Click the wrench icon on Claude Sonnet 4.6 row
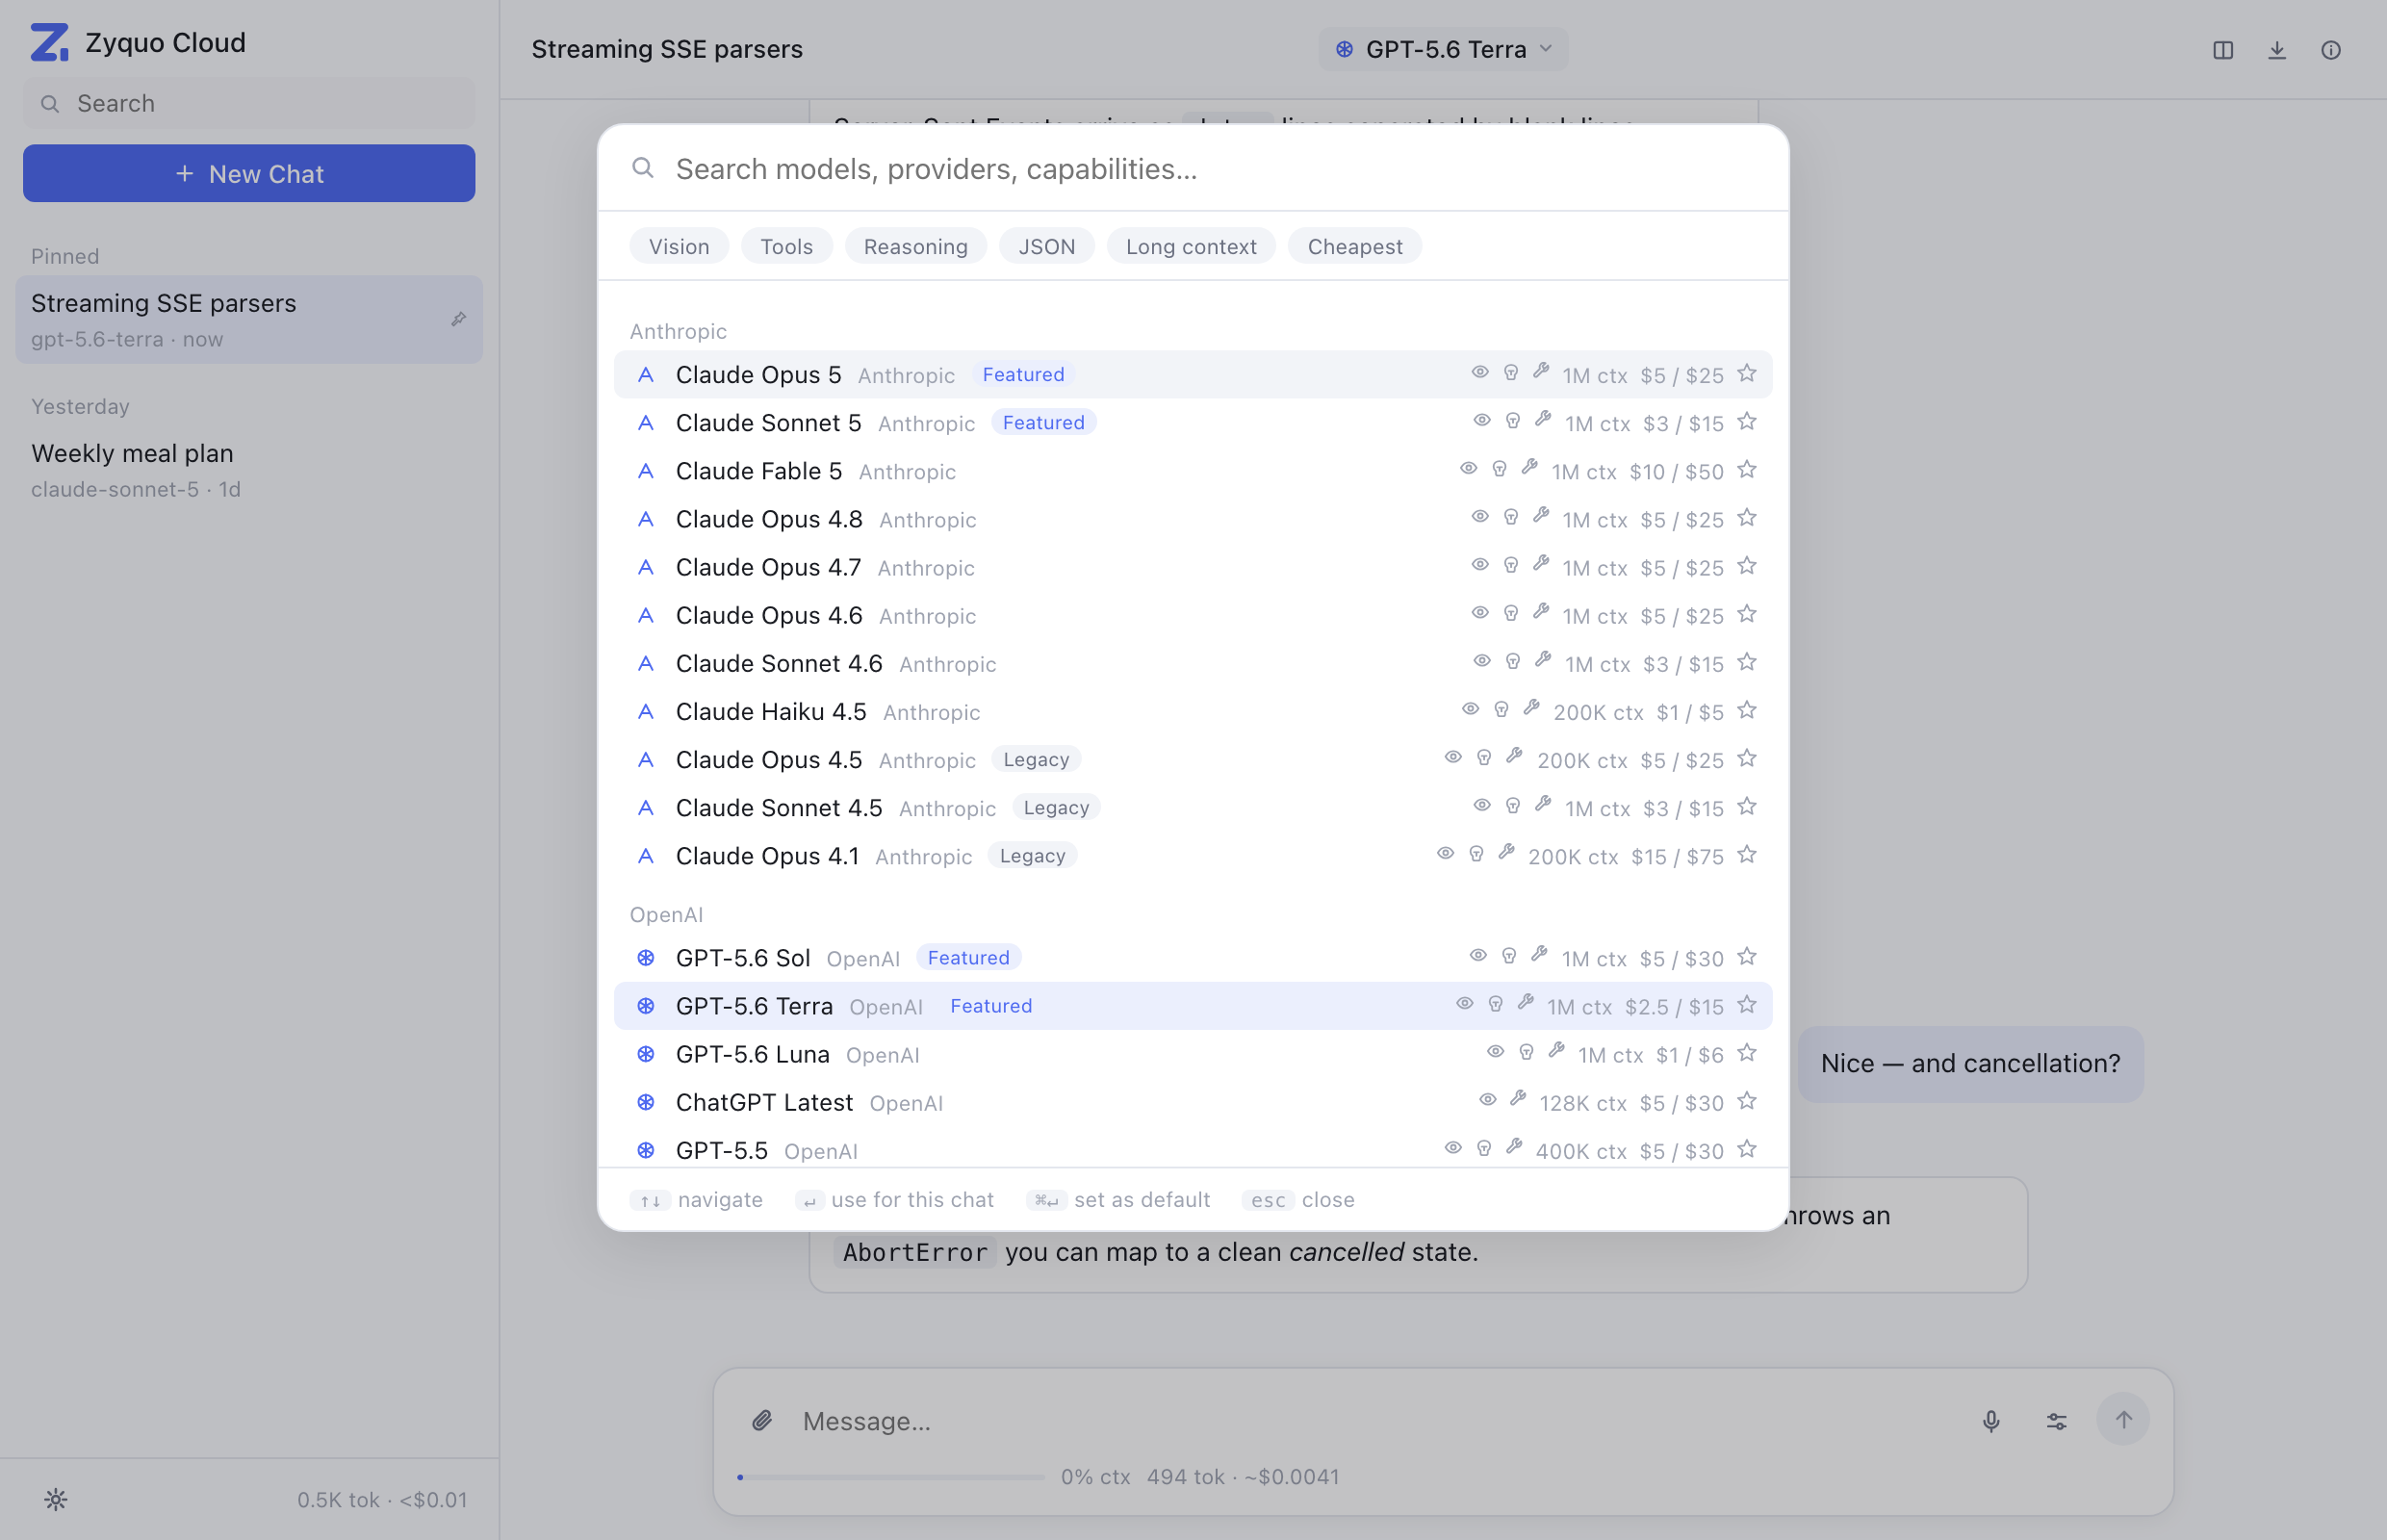 pyautogui.click(x=1543, y=661)
